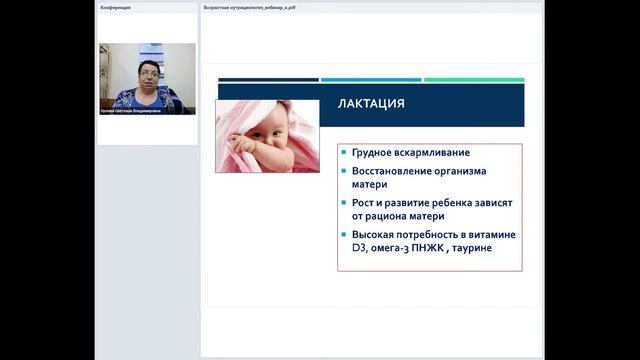The image size is (640, 360).
Task: Click the Конференция panel header
Action: pos(116,7)
